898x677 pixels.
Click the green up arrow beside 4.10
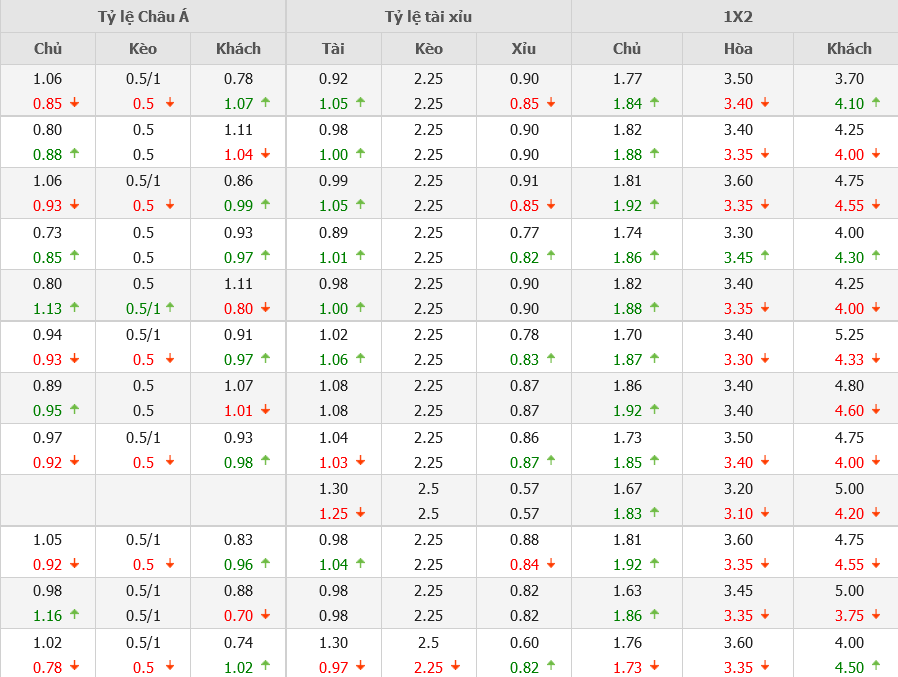pyautogui.click(x=876, y=102)
